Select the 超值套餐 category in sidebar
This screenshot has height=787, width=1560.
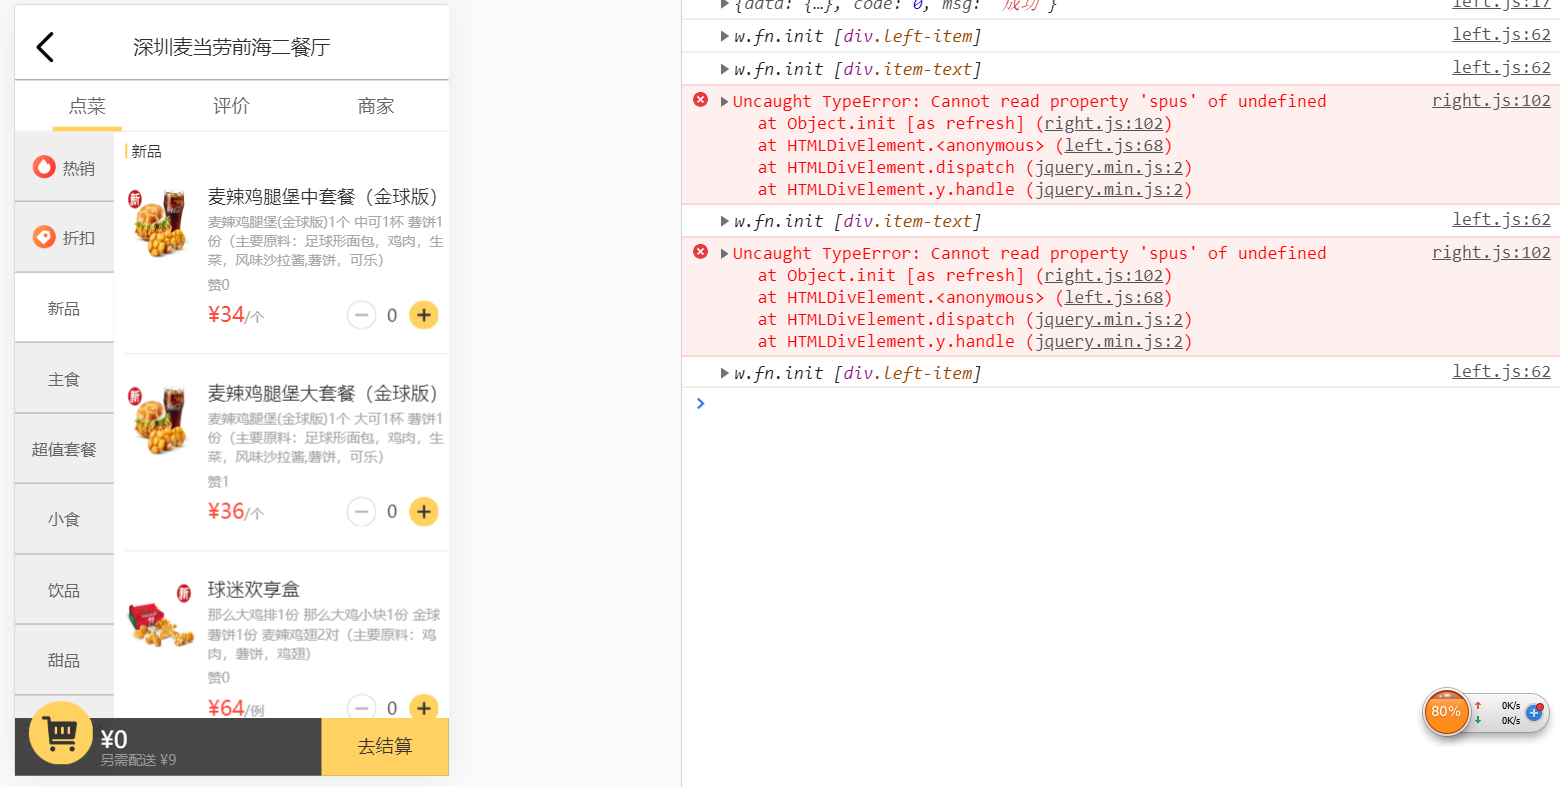[64, 449]
